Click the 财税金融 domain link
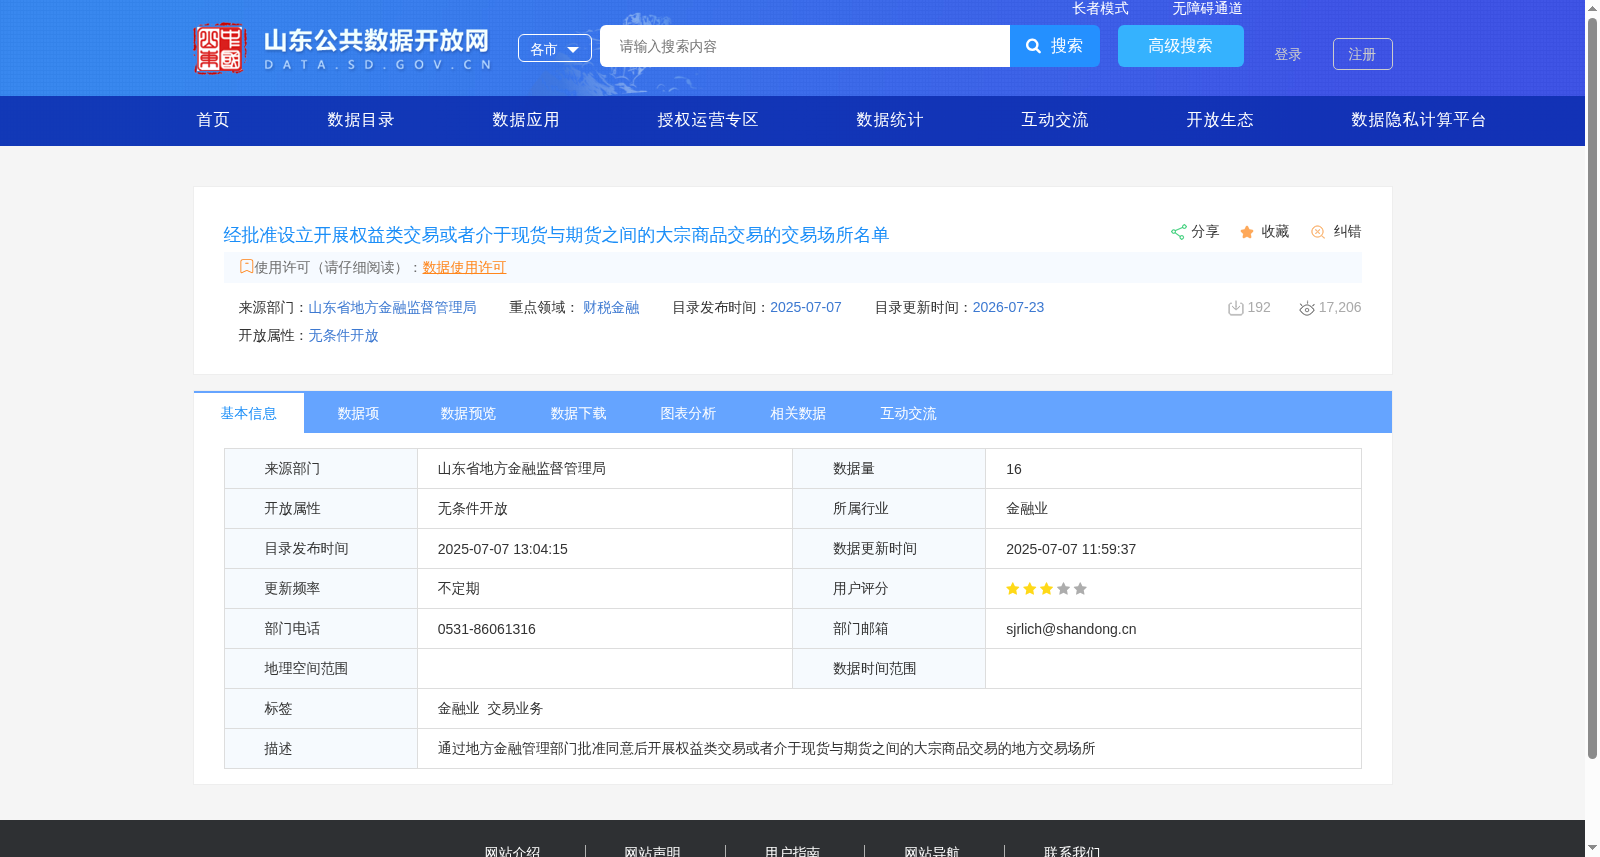Screen dimensions: 1600x857 [x=611, y=307]
